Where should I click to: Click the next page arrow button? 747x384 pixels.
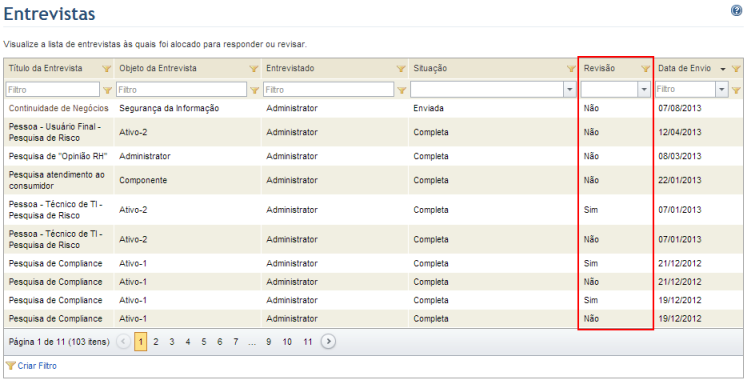[x=328, y=342]
